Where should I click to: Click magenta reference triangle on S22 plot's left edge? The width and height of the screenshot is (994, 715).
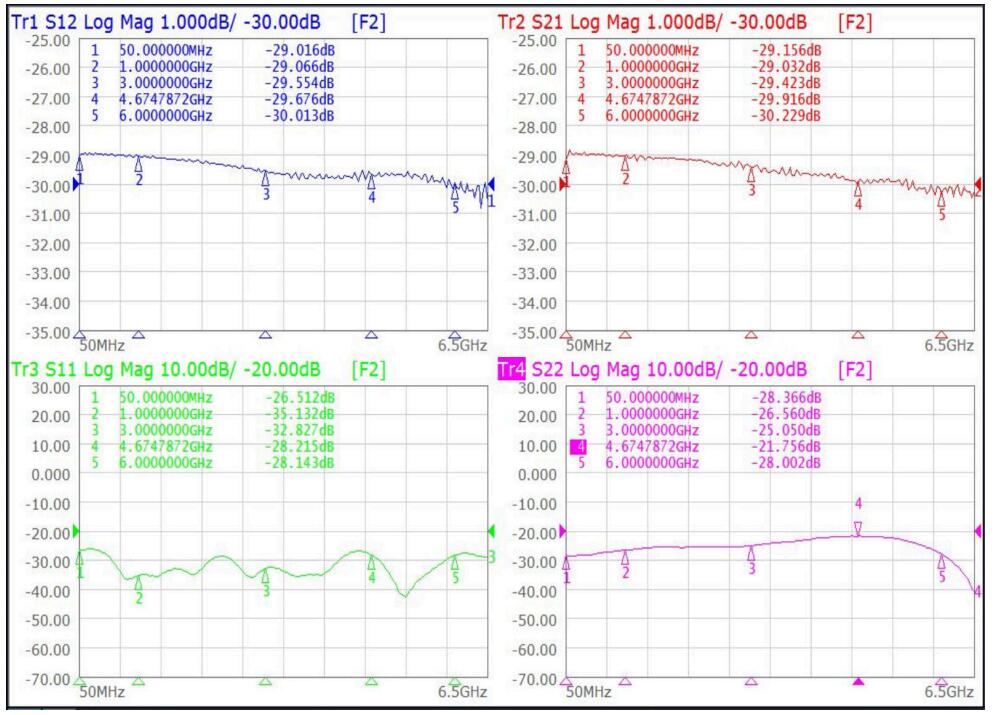pyautogui.click(x=563, y=530)
